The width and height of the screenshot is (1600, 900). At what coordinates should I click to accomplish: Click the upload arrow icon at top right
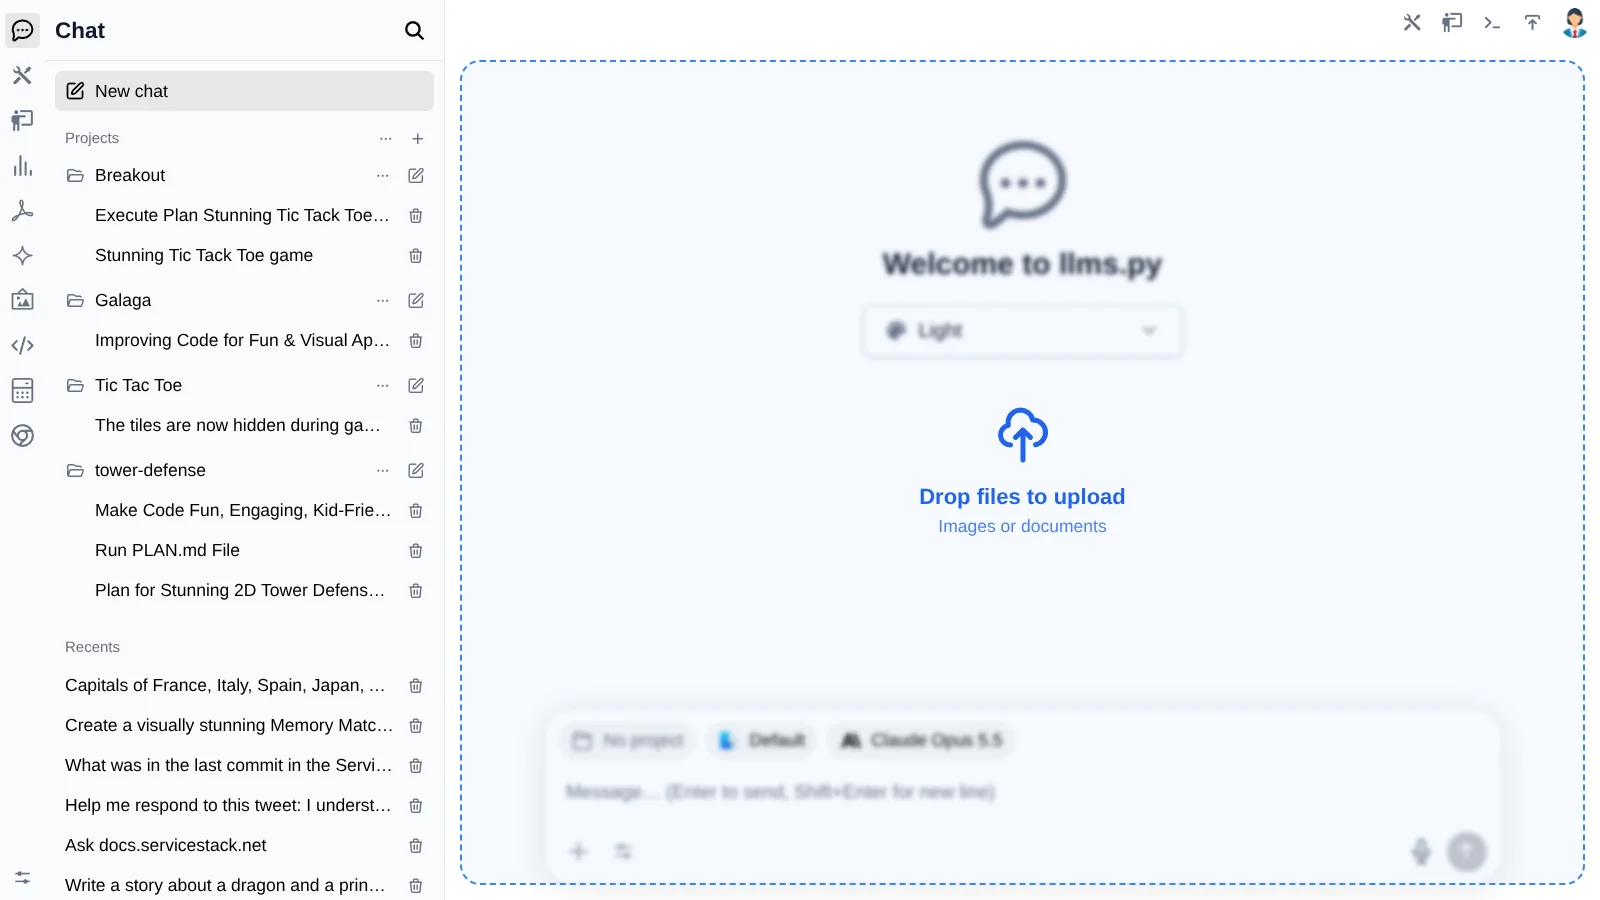1532,22
